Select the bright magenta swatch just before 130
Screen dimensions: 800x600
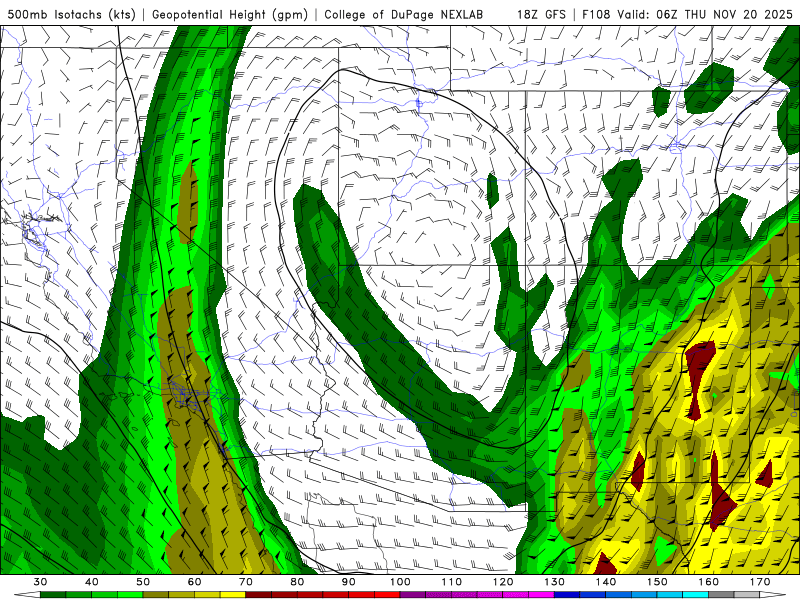(x=541, y=594)
